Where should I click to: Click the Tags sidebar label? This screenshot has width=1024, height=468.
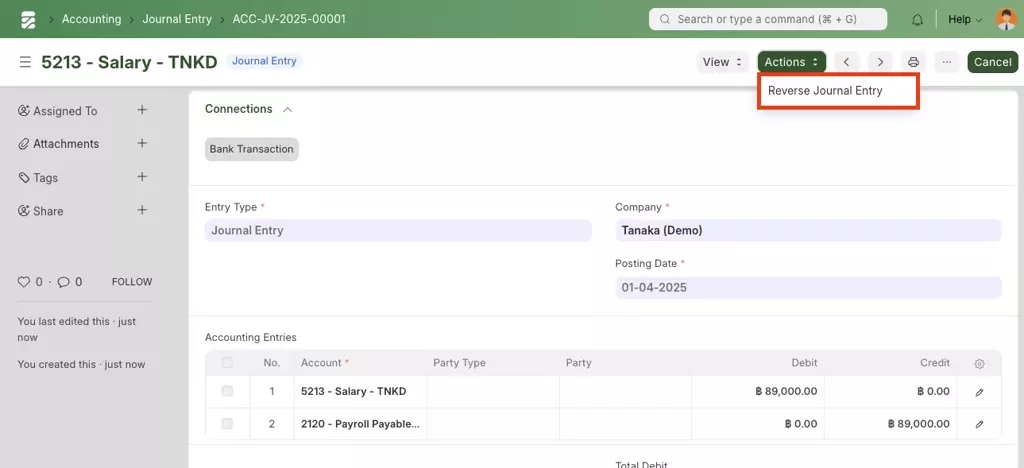(x=46, y=178)
